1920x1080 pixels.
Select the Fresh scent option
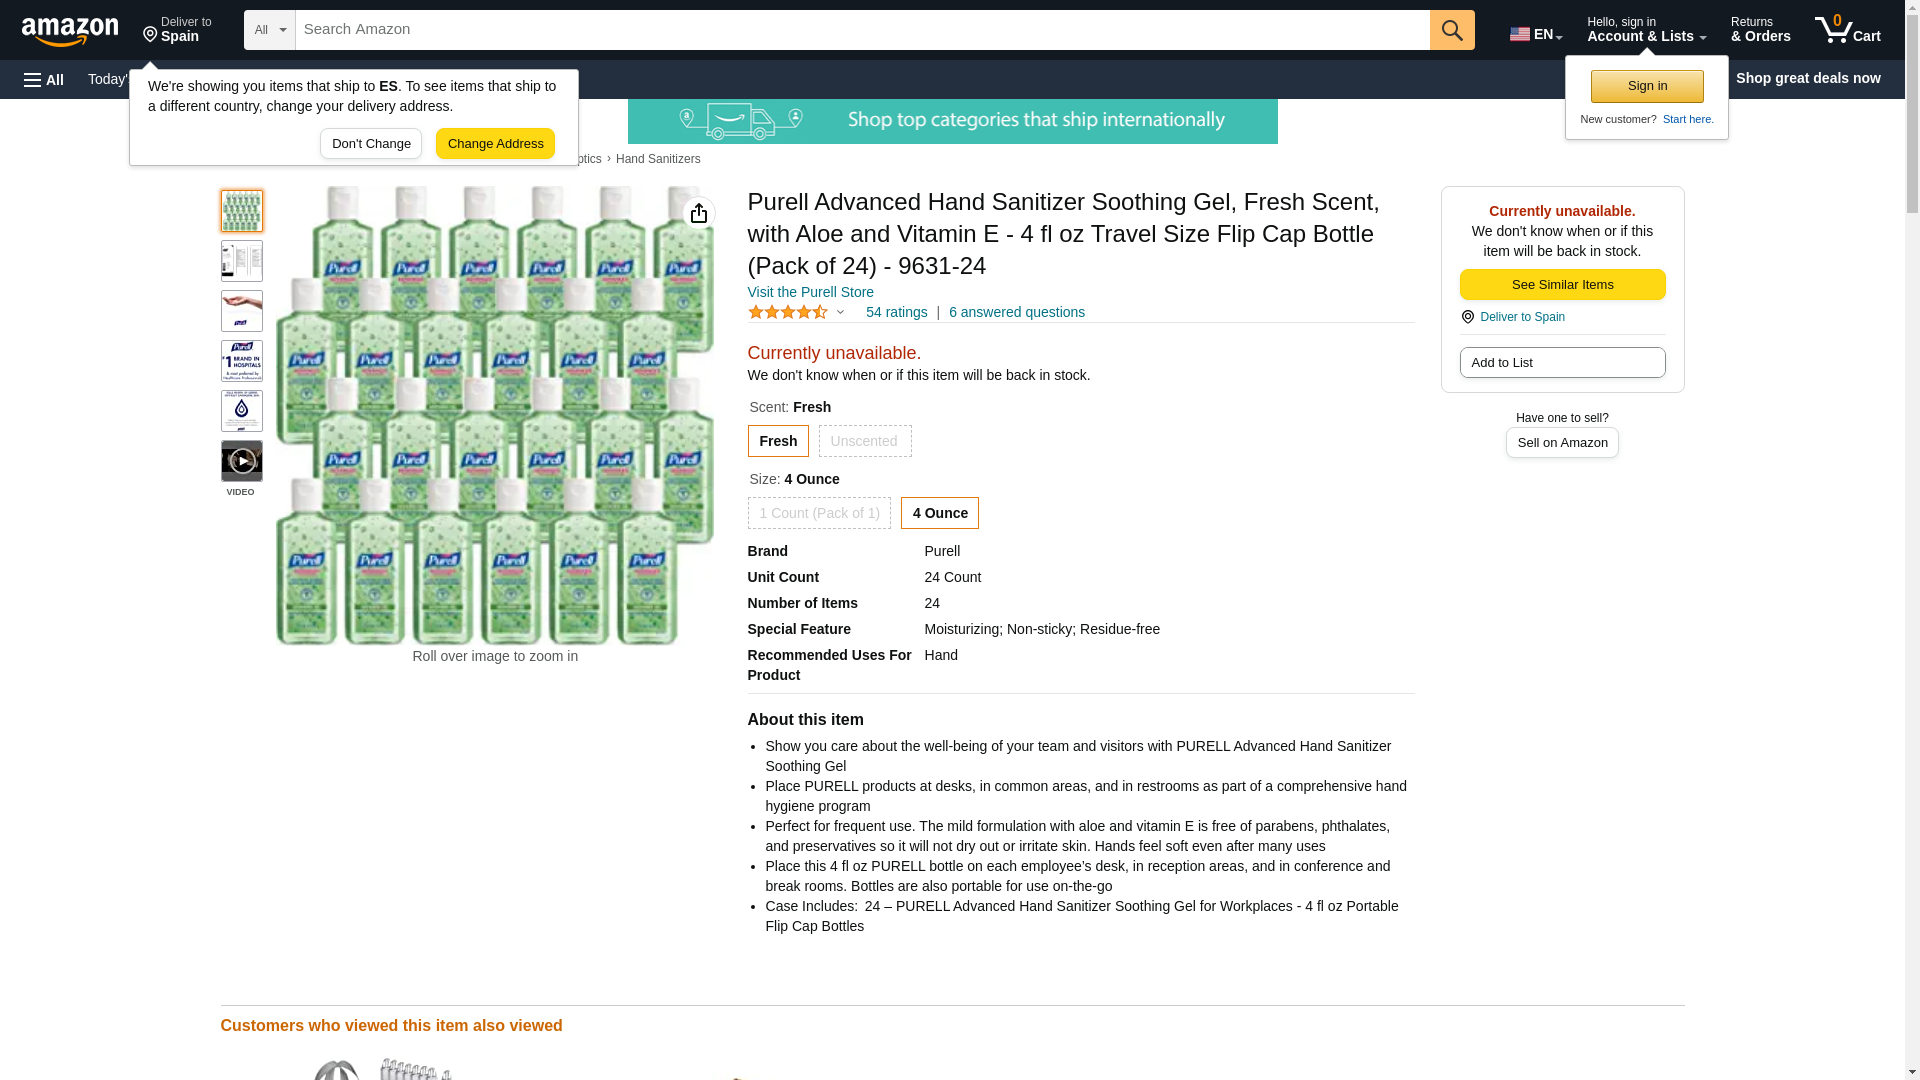(x=778, y=441)
